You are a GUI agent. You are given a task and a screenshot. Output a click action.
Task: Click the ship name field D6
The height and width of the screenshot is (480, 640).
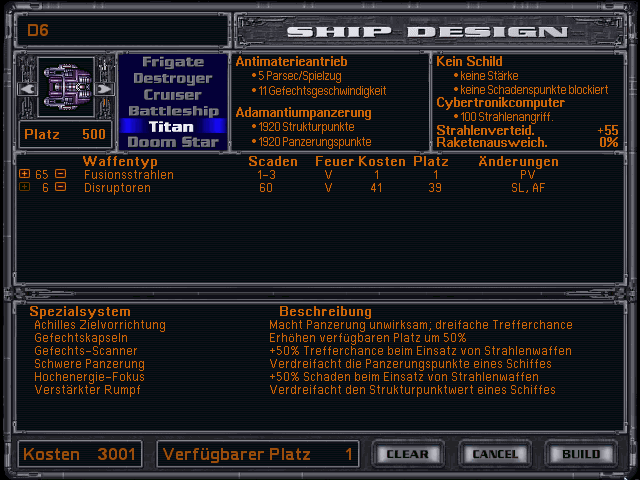coord(120,31)
